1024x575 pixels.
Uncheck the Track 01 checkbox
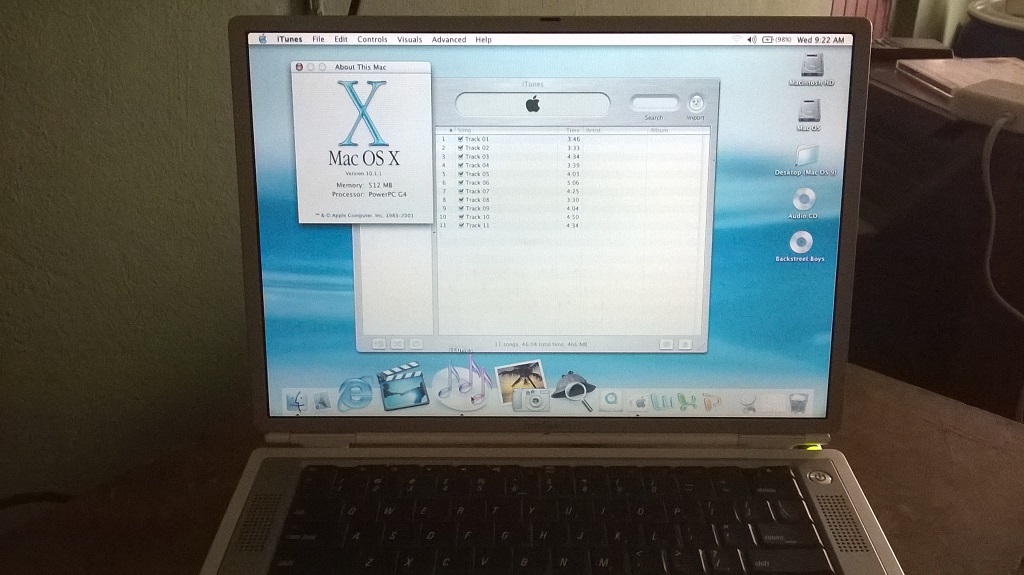coord(460,139)
